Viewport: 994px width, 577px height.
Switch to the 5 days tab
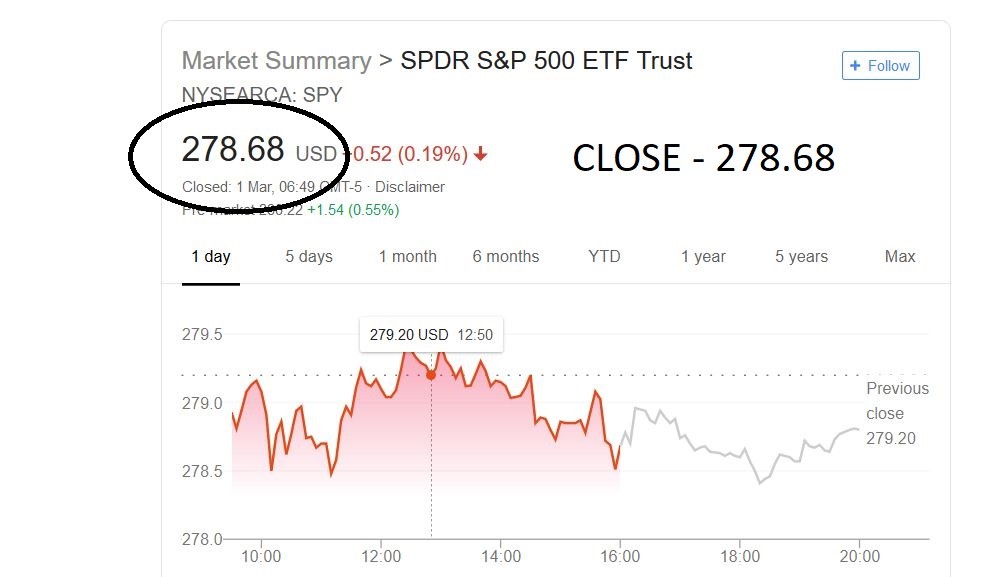(309, 257)
